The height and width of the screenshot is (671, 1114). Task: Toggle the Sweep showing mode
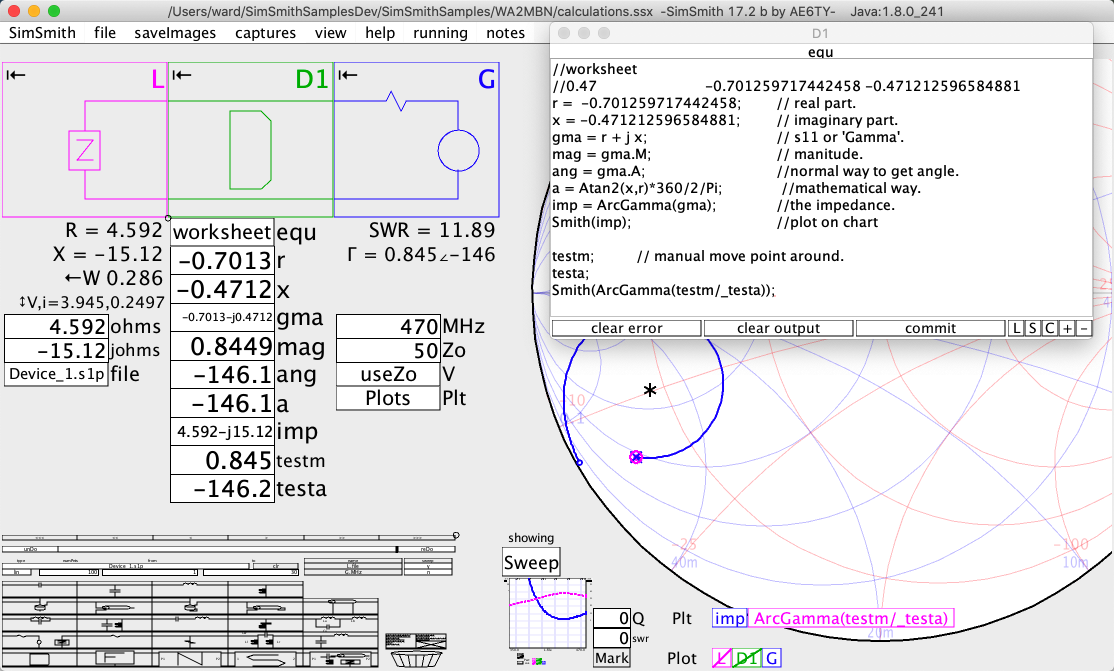(531, 563)
